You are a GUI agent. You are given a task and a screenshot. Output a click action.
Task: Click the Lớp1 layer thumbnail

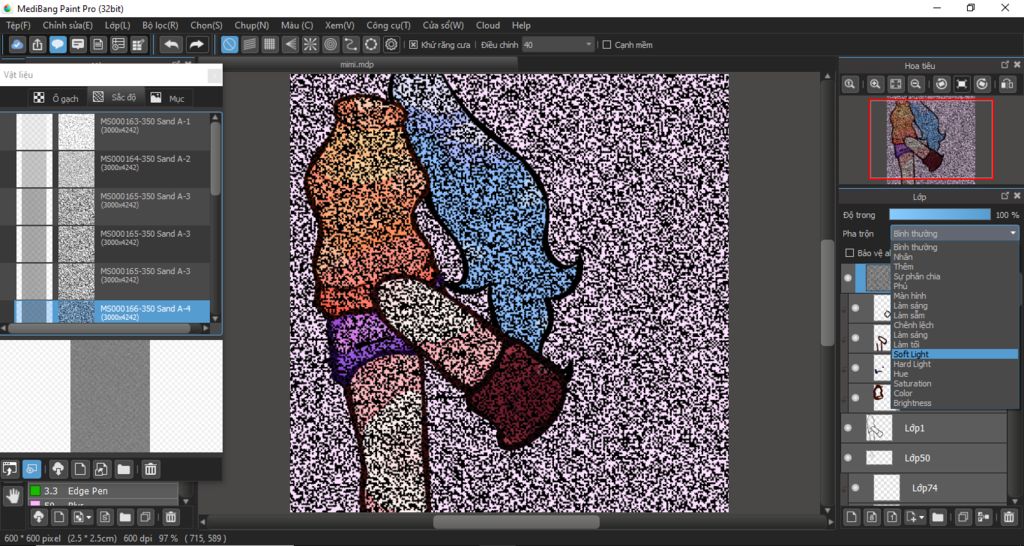click(x=879, y=428)
